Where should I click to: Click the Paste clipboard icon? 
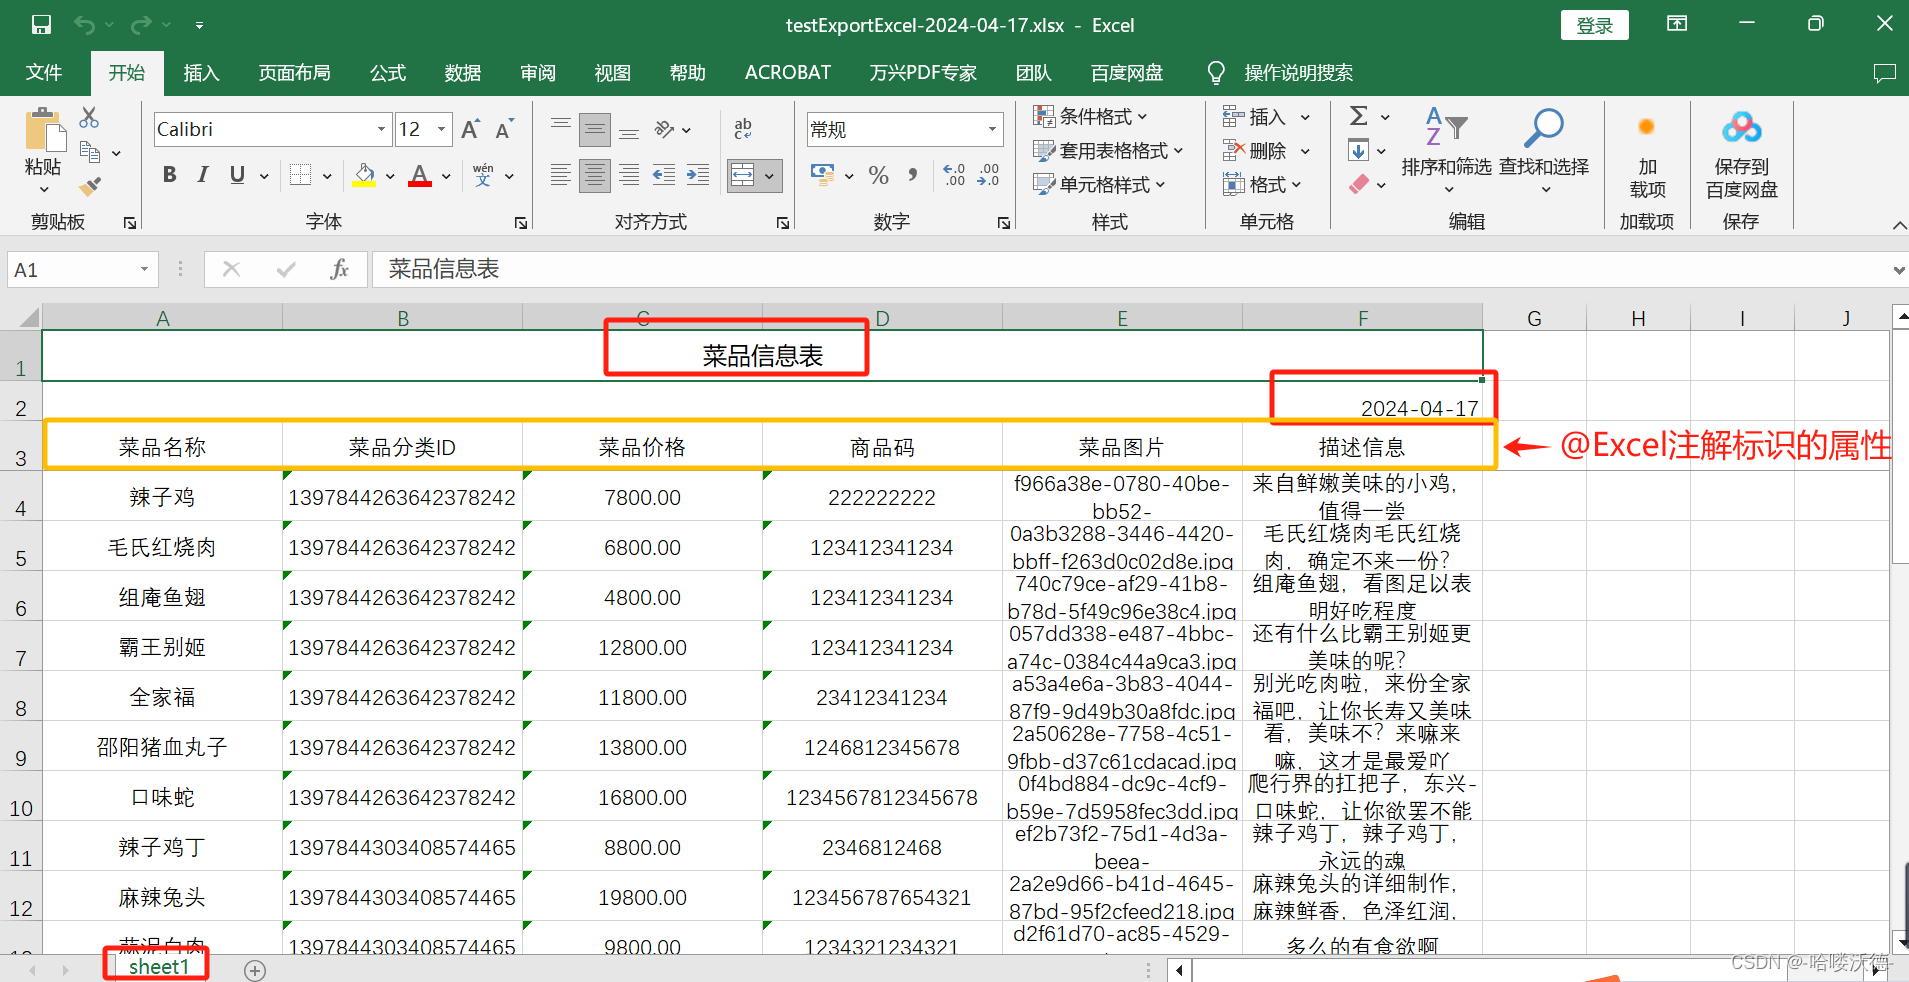43,130
